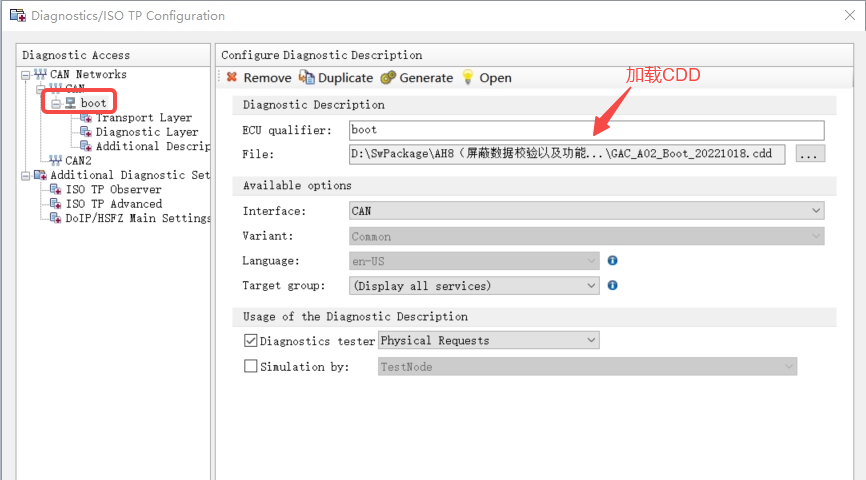The height and width of the screenshot is (480, 866).
Task: Uncheck the Diagnostics tester checkbox
Action: point(250,340)
